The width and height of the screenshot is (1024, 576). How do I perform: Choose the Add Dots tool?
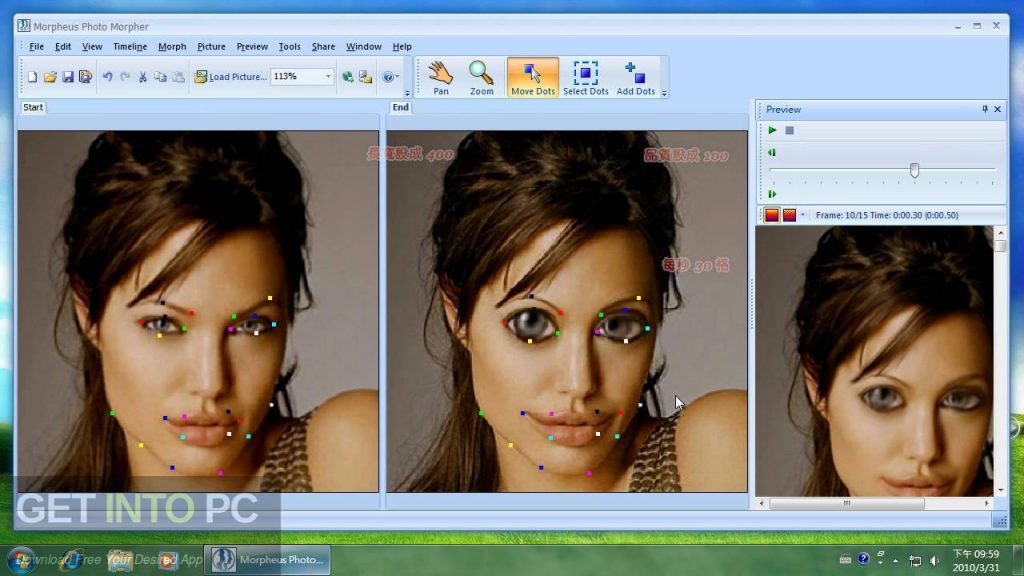pos(635,78)
